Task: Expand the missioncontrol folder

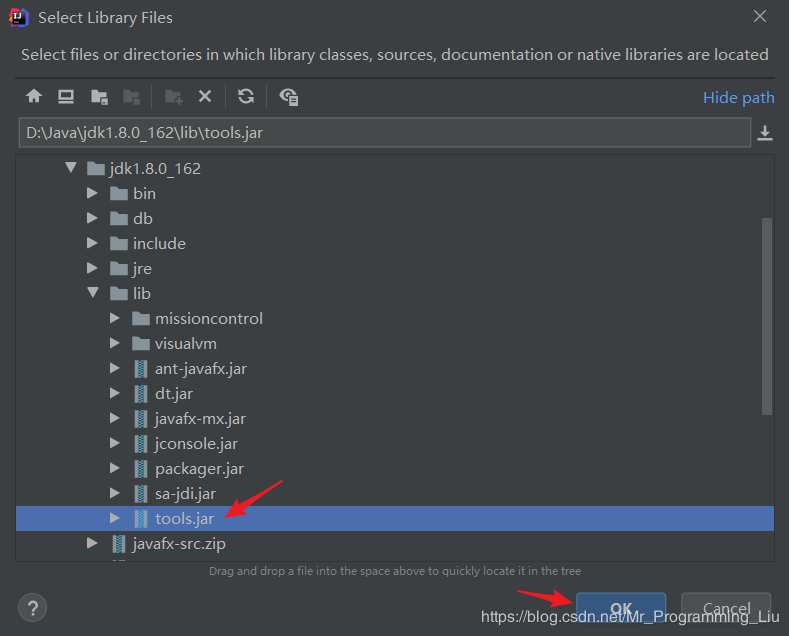Action: 115,318
